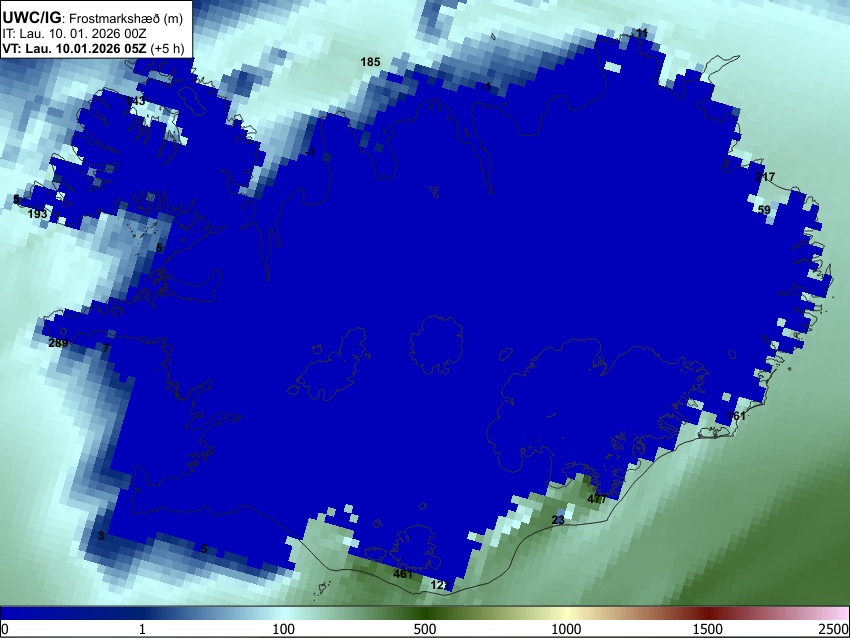Click the color scale label 1500
The image size is (850, 638).
[x=707, y=629]
